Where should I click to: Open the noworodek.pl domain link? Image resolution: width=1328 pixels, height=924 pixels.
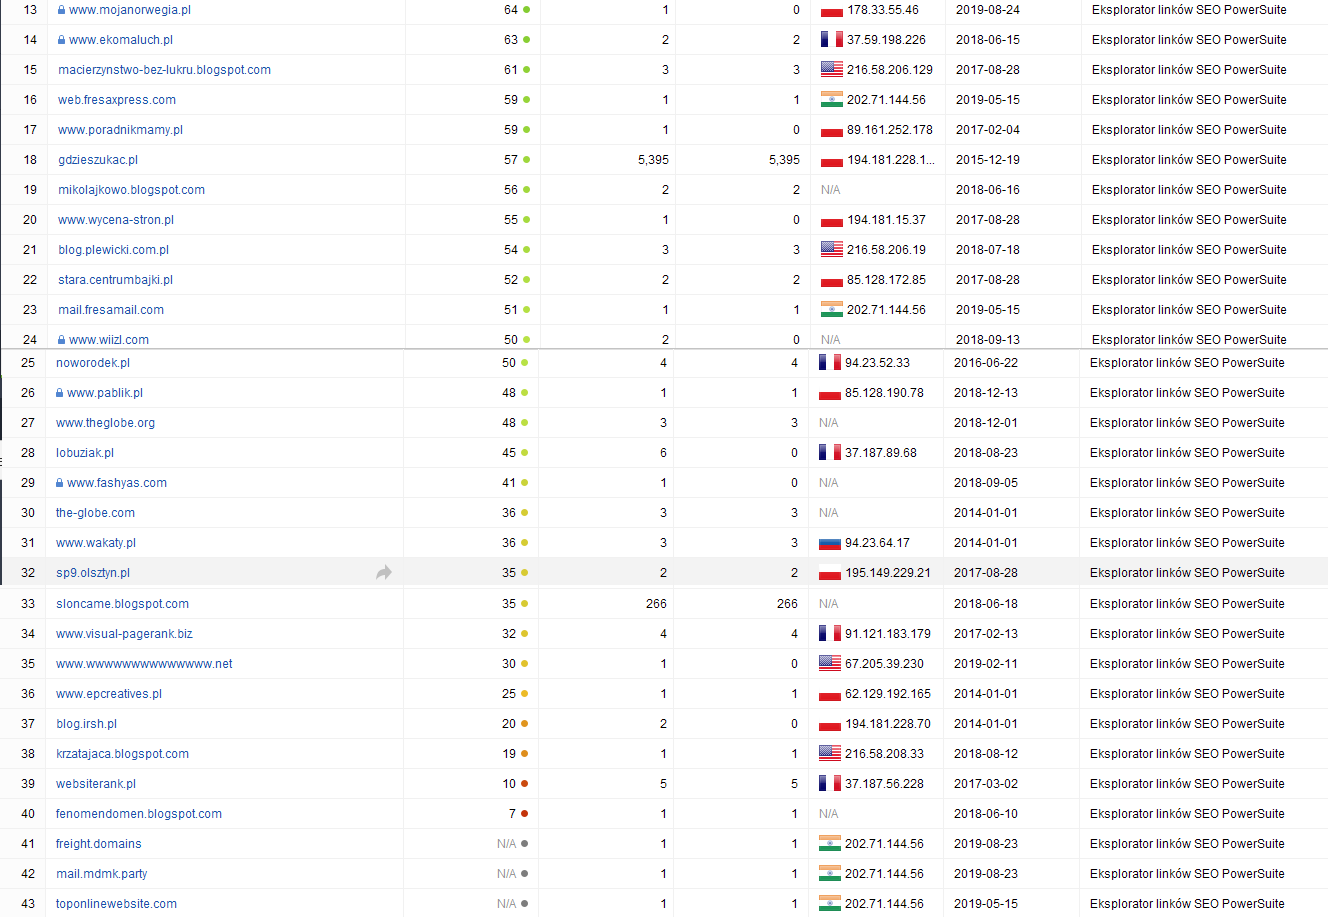[93, 363]
